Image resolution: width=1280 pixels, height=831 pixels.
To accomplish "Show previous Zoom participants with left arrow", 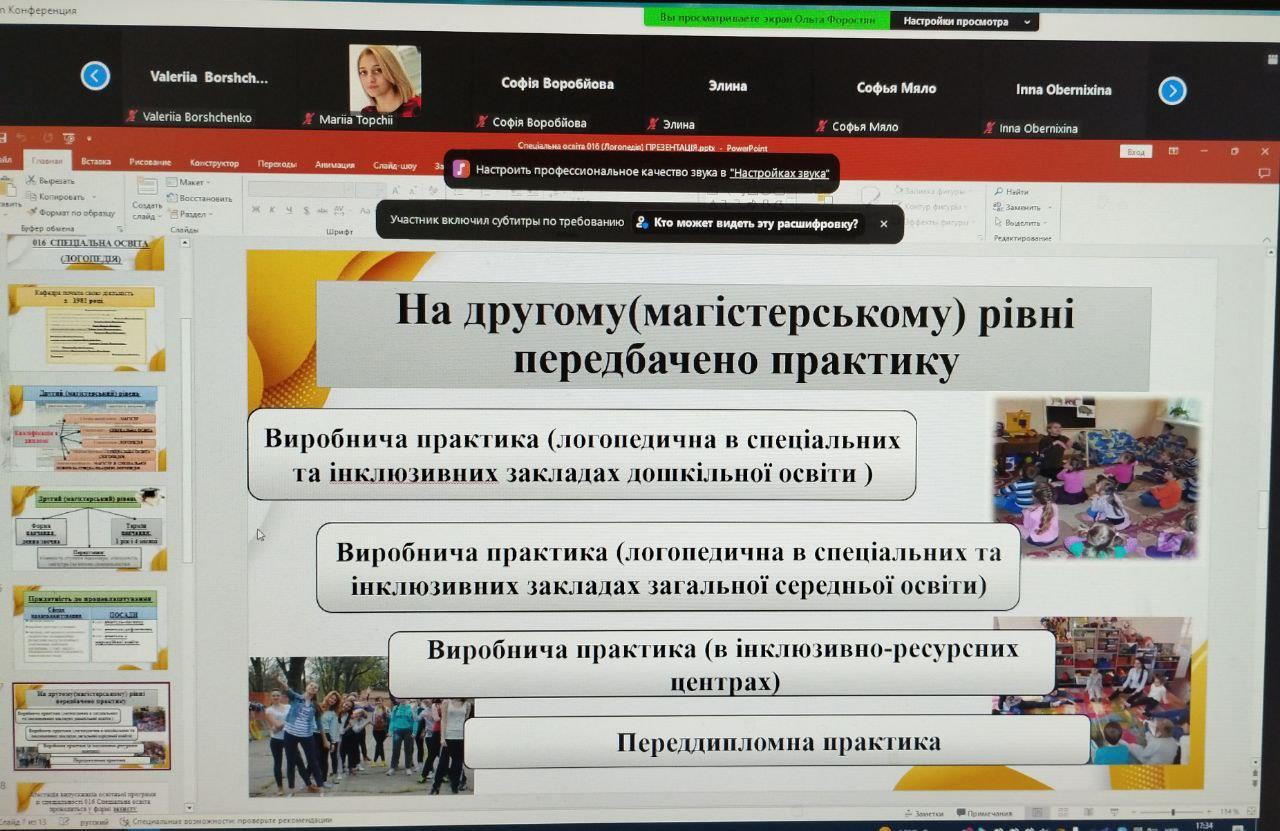I will pyautogui.click(x=95, y=76).
